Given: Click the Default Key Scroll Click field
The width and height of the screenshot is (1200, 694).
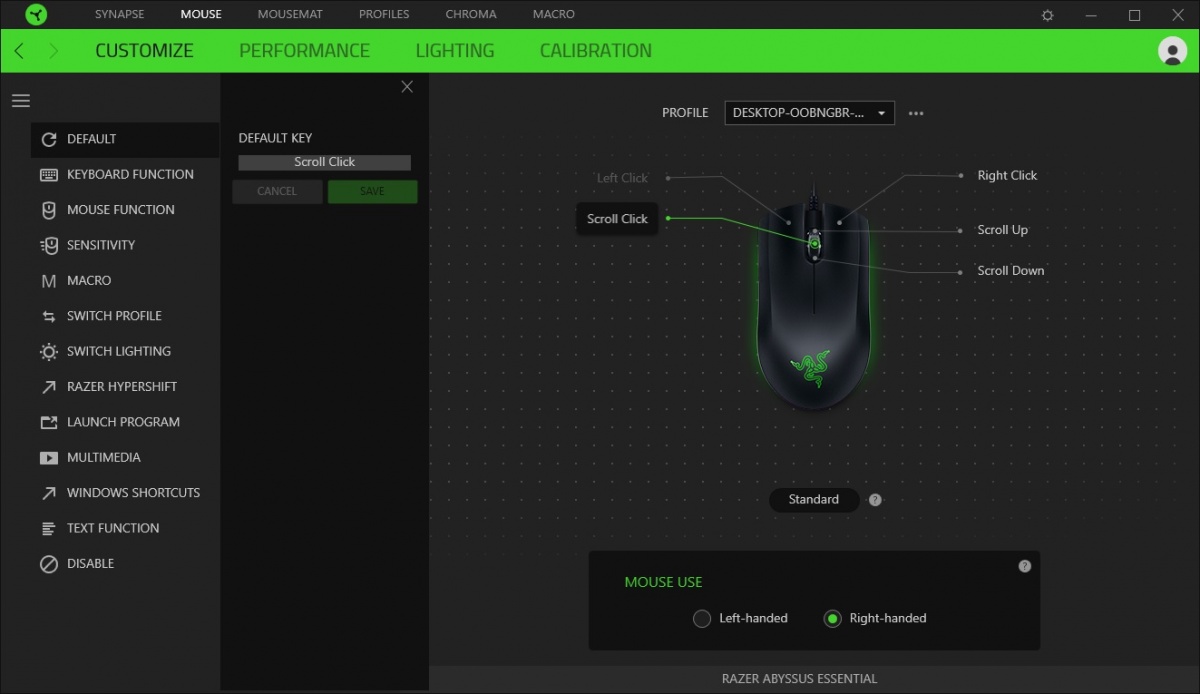Looking at the screenshot, I should point(324,162).
